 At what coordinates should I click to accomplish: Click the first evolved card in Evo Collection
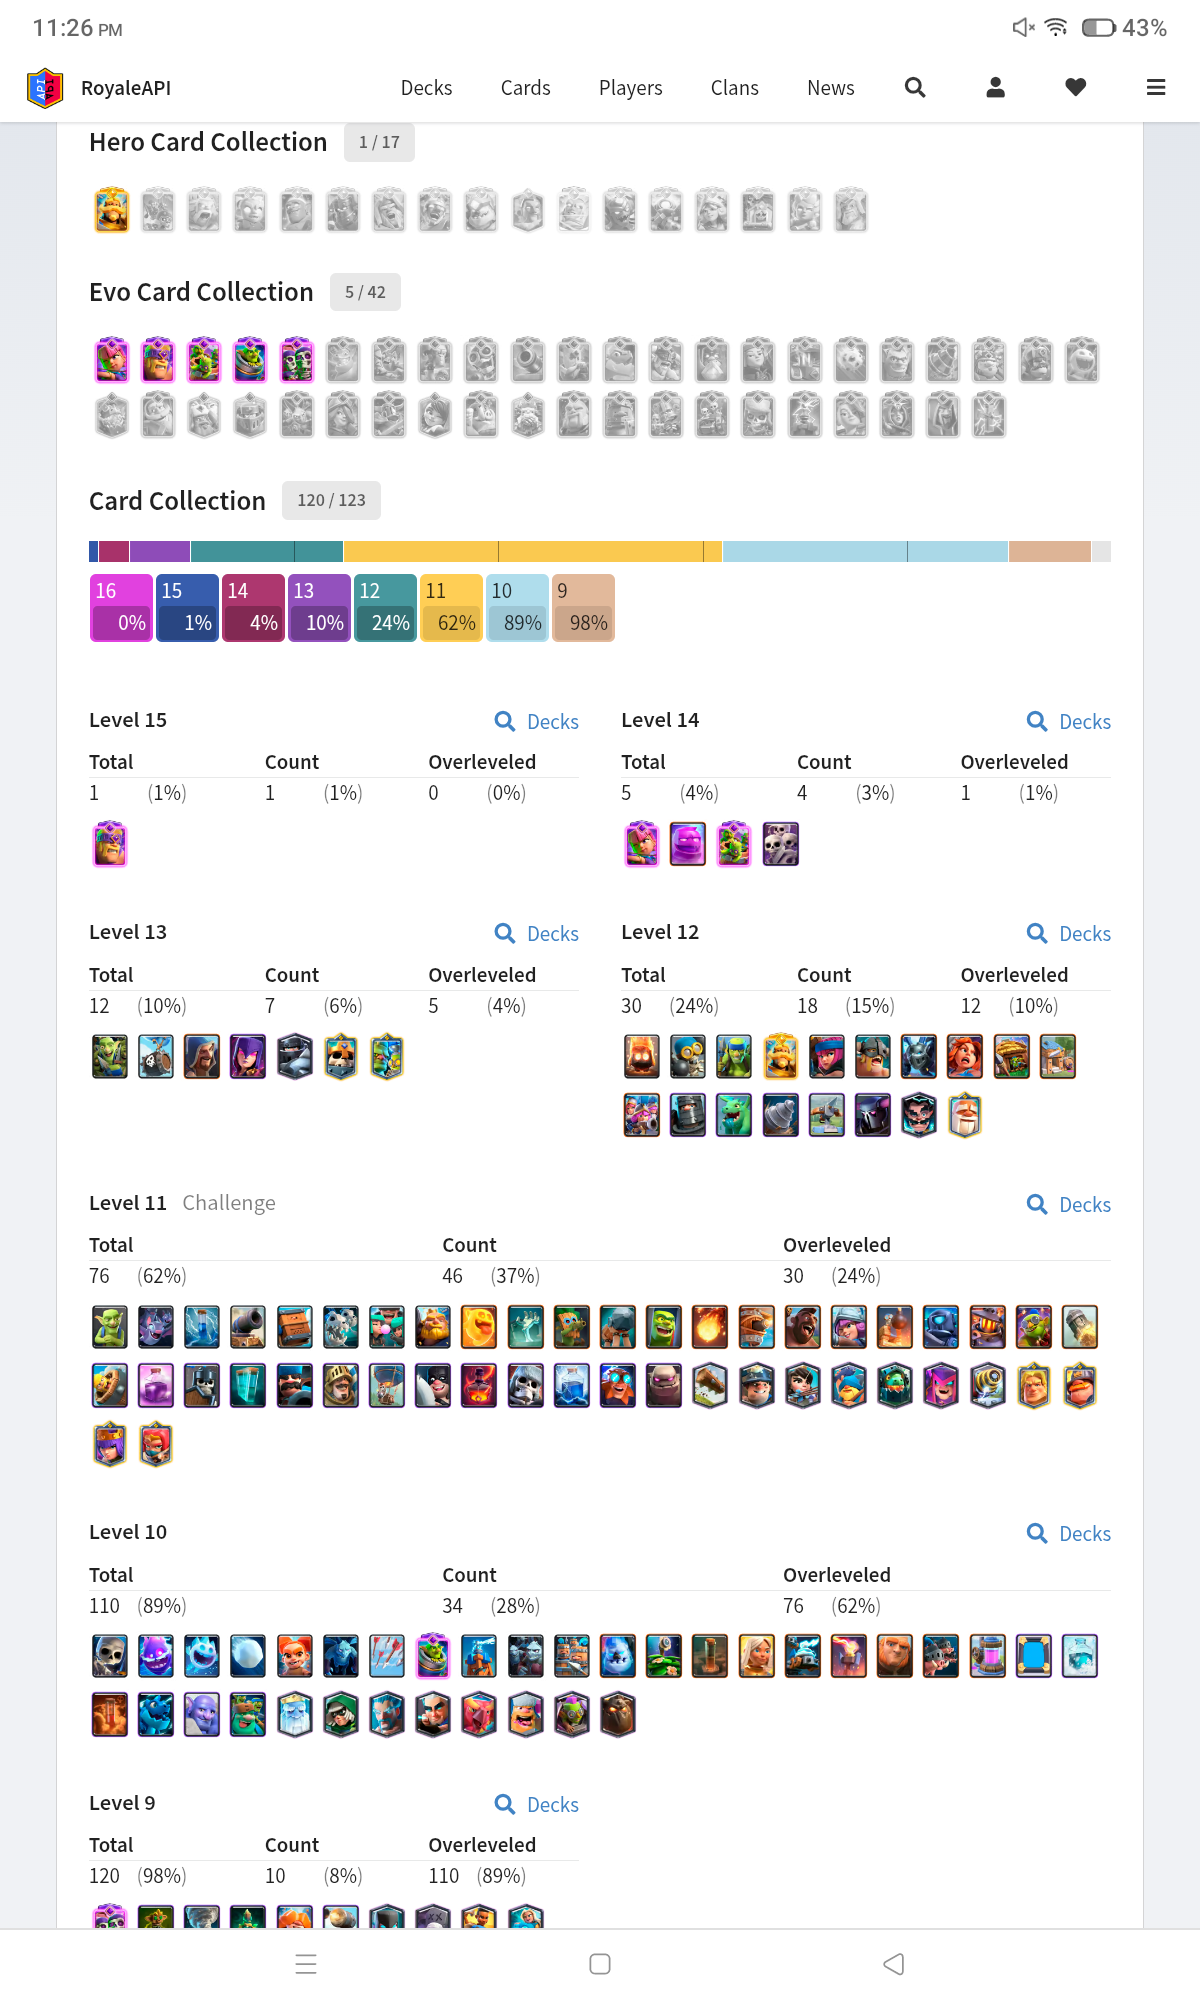point(112,360)
